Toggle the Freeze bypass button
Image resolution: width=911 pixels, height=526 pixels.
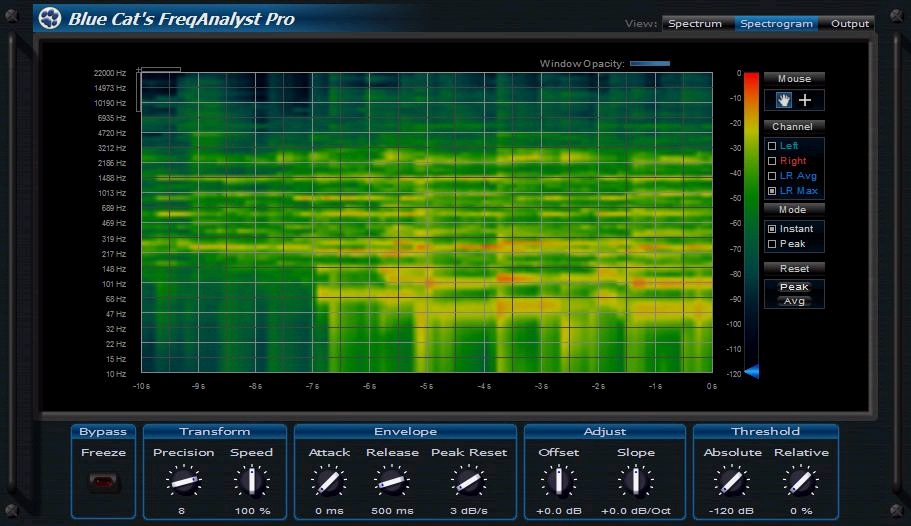click(x=103, y=482)
